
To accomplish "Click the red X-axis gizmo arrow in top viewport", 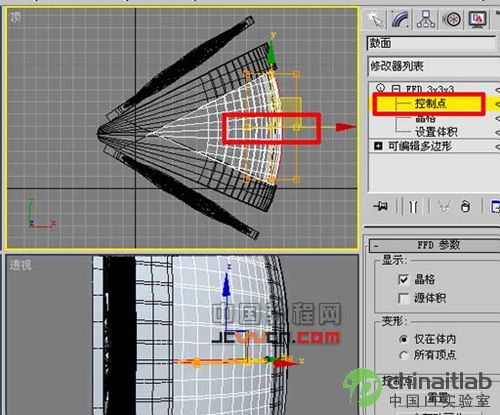I will pyautogui.click(x=346, y=127).
